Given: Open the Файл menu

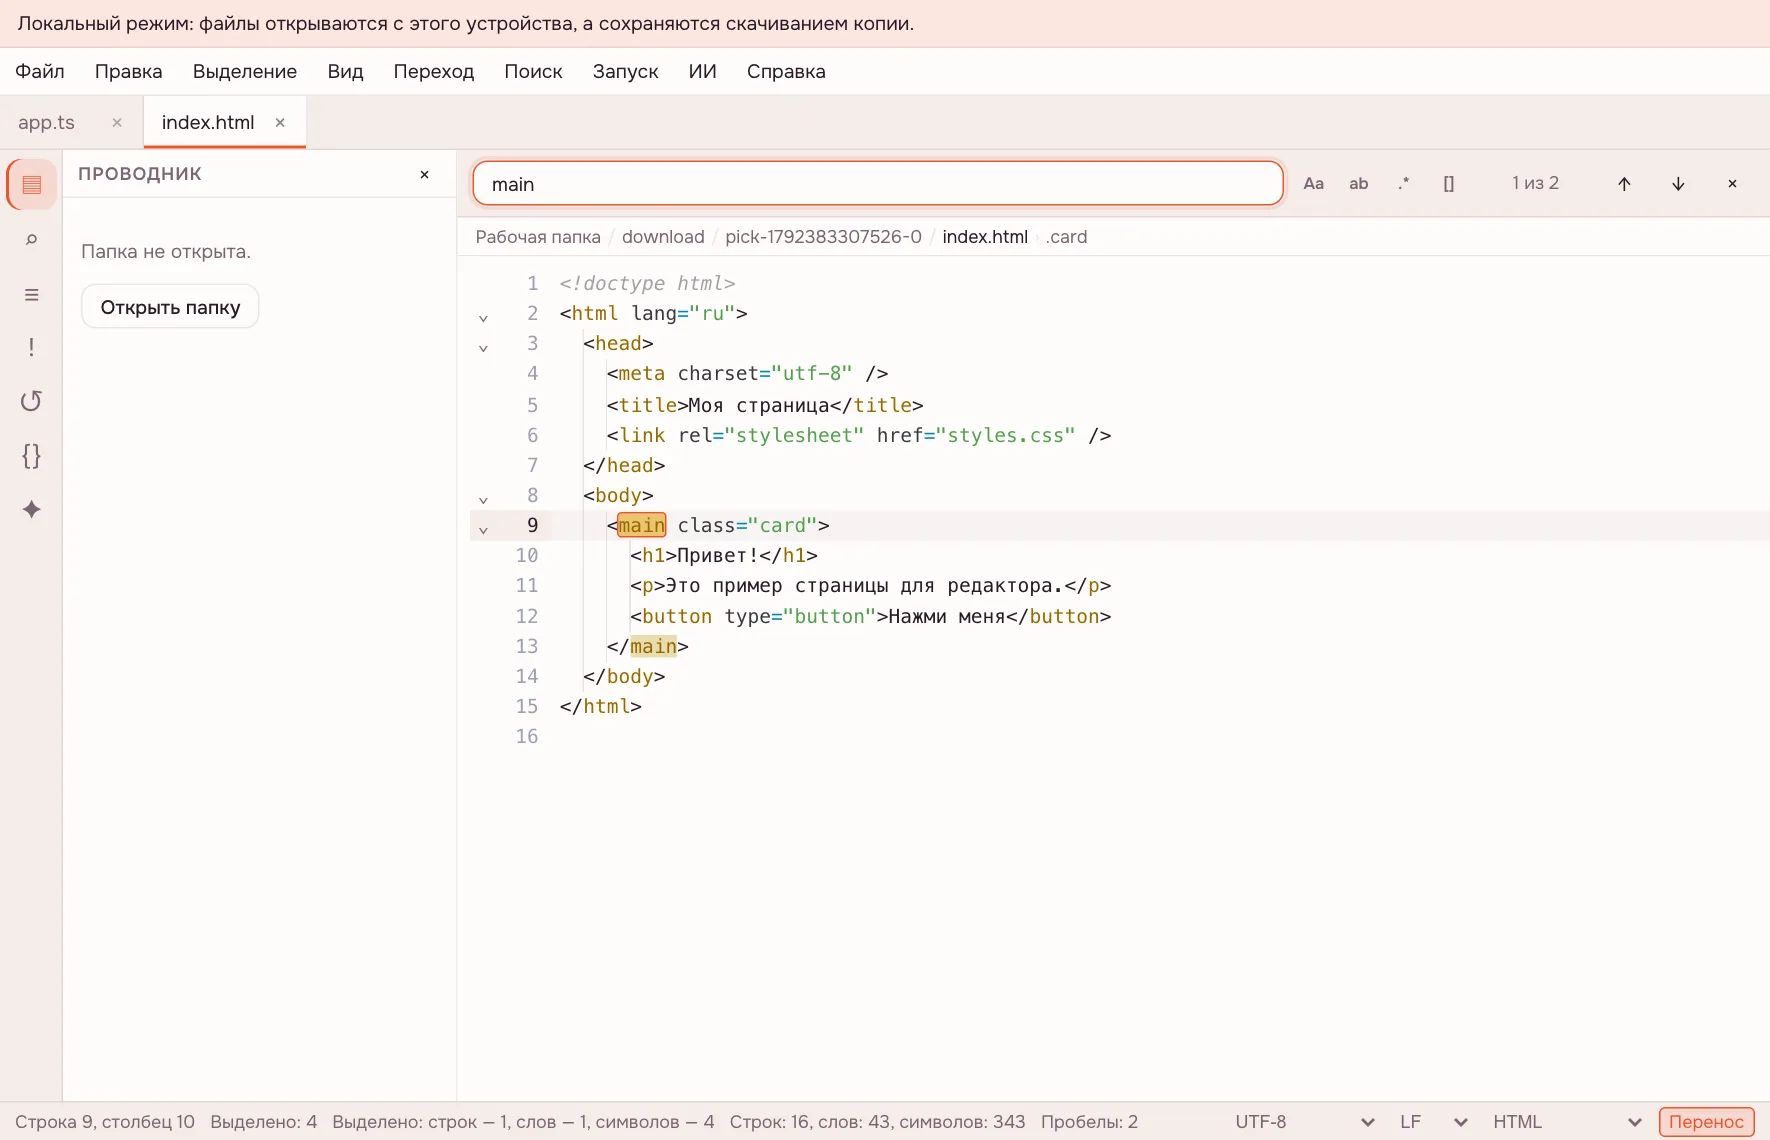Looking at the screenshot, I should pyautogui.click(x=40, y=71).
